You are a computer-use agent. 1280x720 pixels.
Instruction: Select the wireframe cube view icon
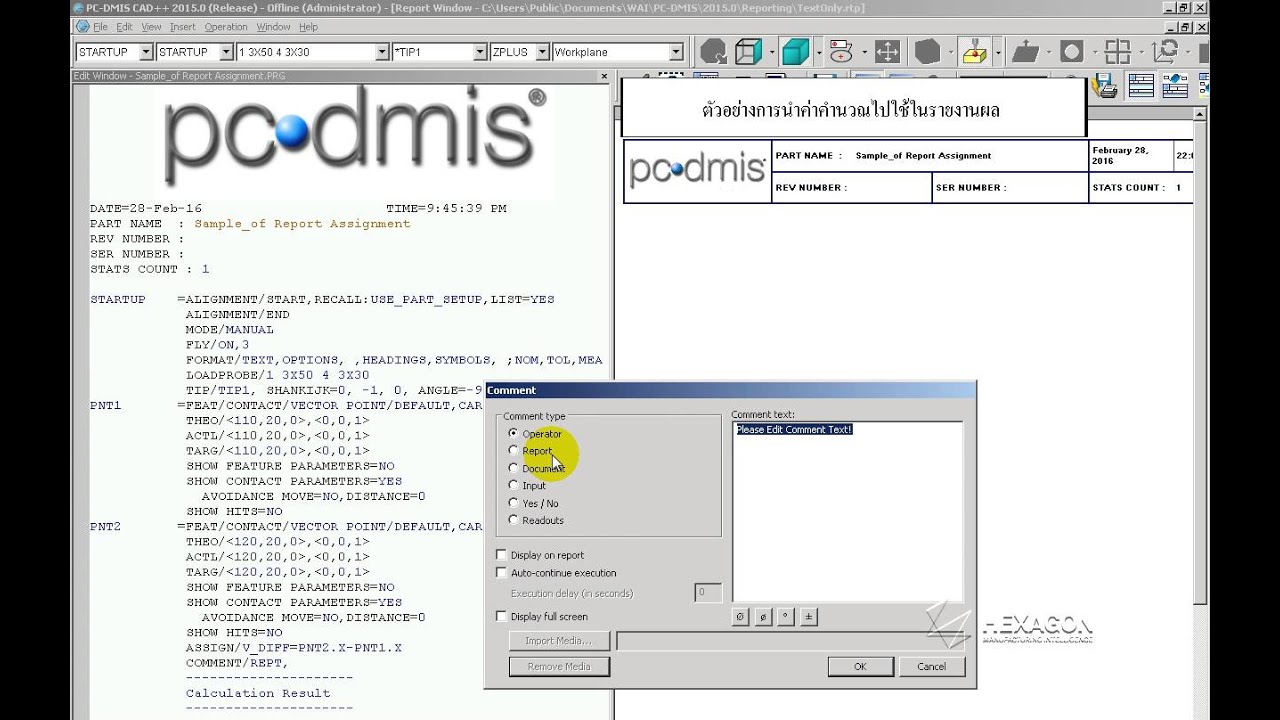(747, 52)
